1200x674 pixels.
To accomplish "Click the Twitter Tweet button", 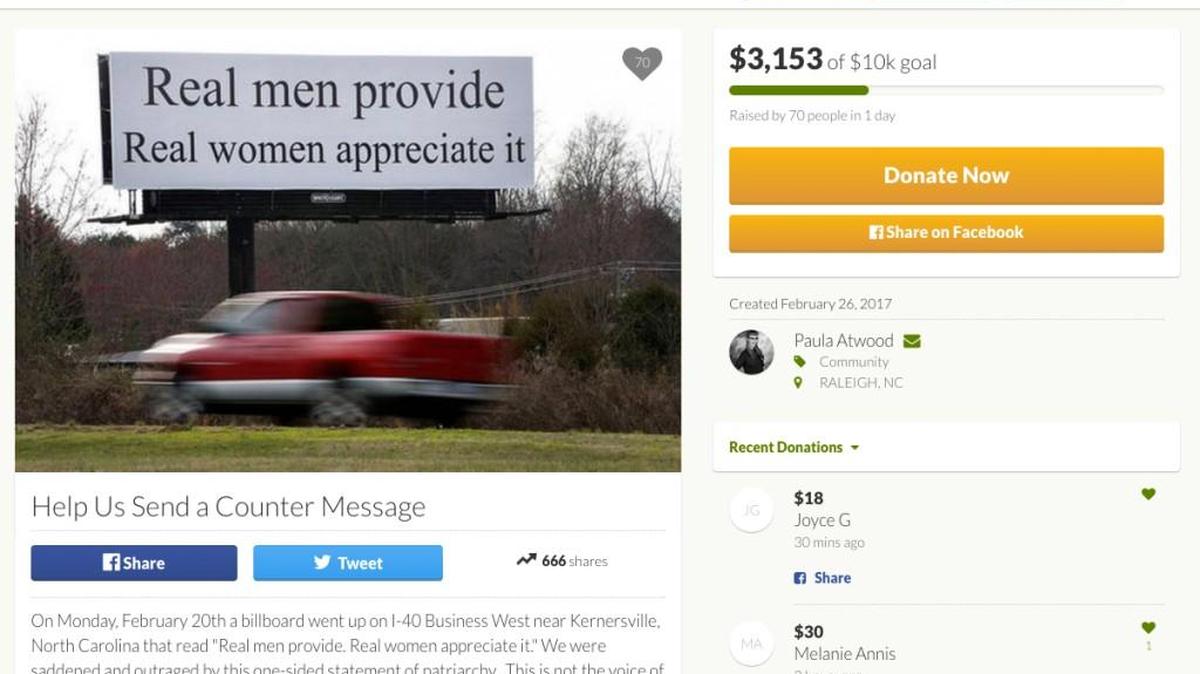I will (348, 563).
